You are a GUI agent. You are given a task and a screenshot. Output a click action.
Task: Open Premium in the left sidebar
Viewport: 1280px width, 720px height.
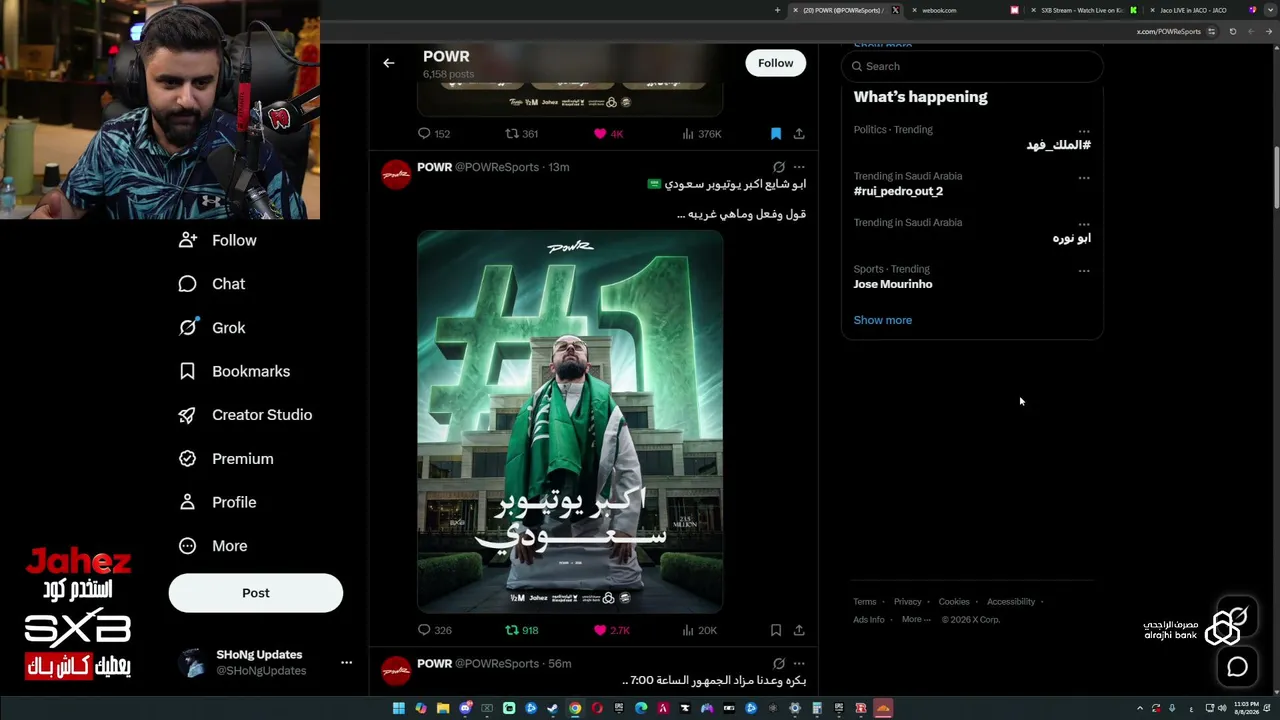click(x=225, y=459)
